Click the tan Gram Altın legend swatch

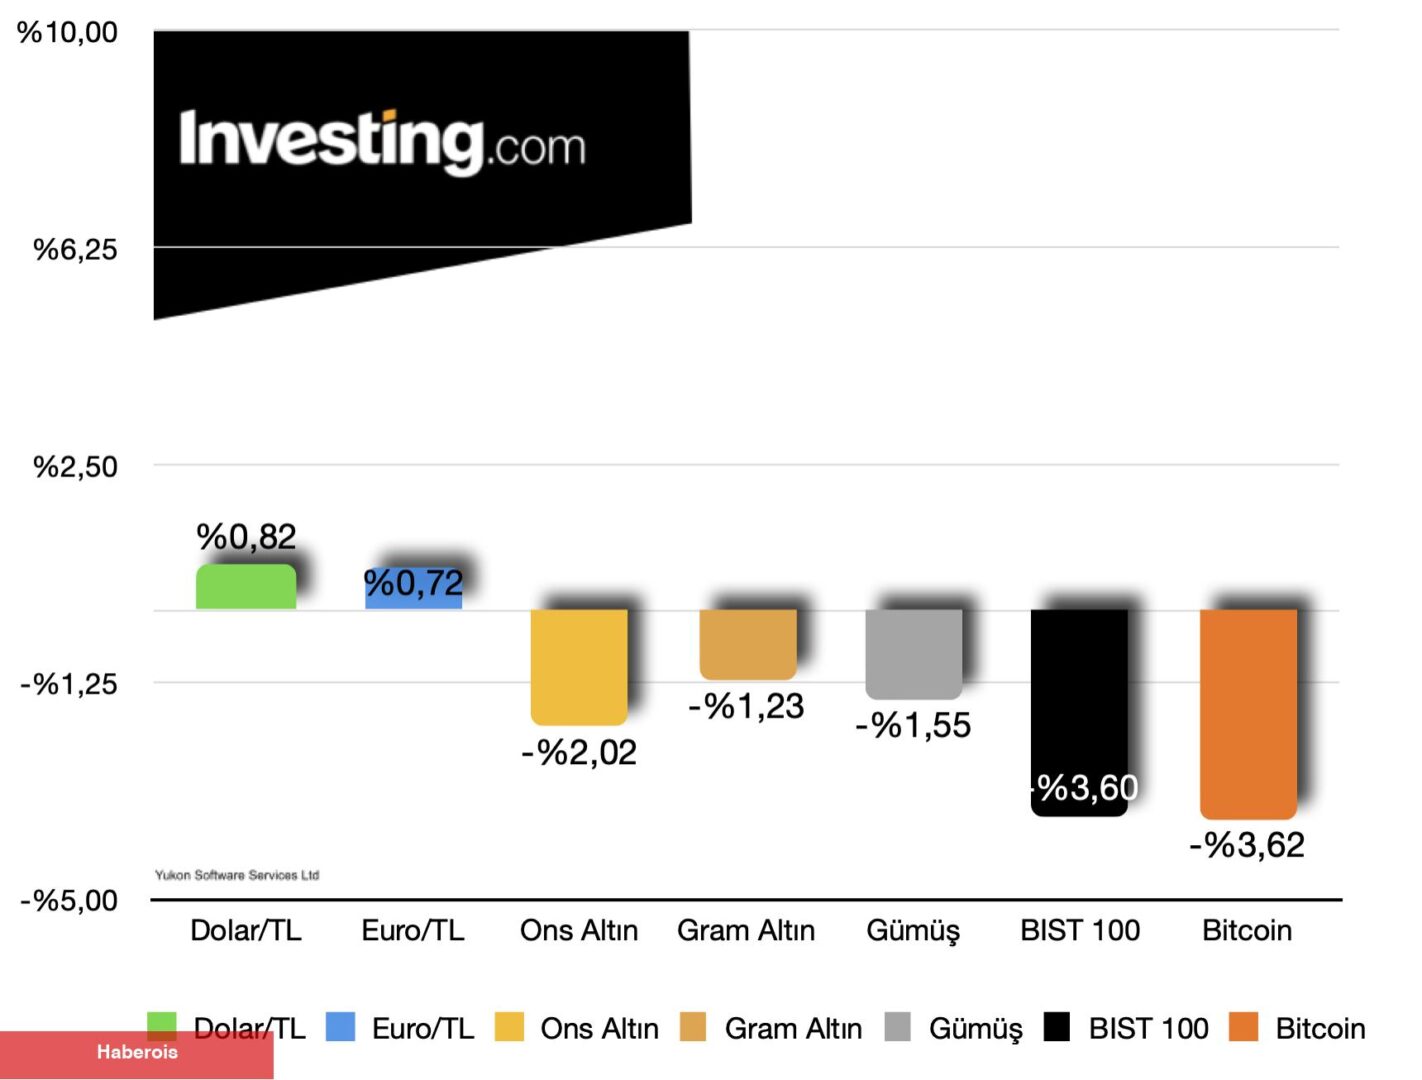coord(693,1027)
